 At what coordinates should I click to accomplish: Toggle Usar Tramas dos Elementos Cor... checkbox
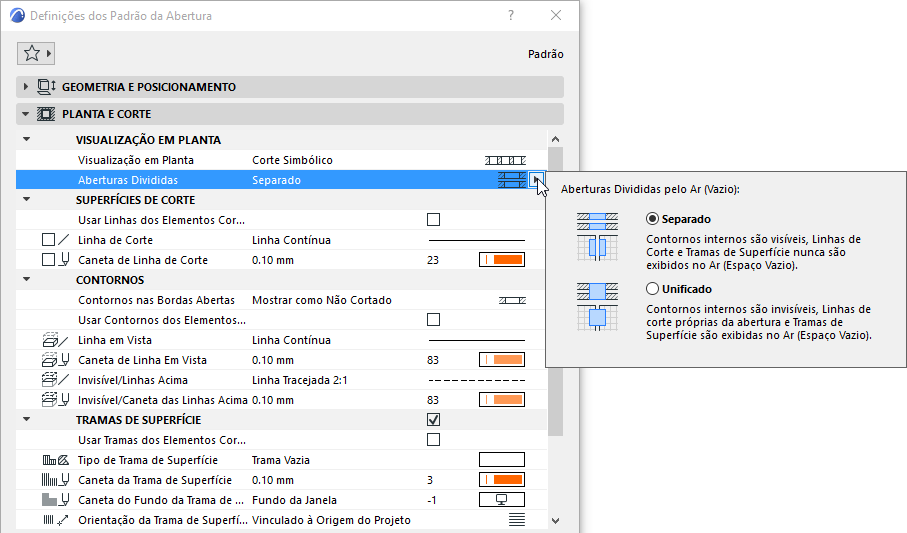(x=433, y=440)
